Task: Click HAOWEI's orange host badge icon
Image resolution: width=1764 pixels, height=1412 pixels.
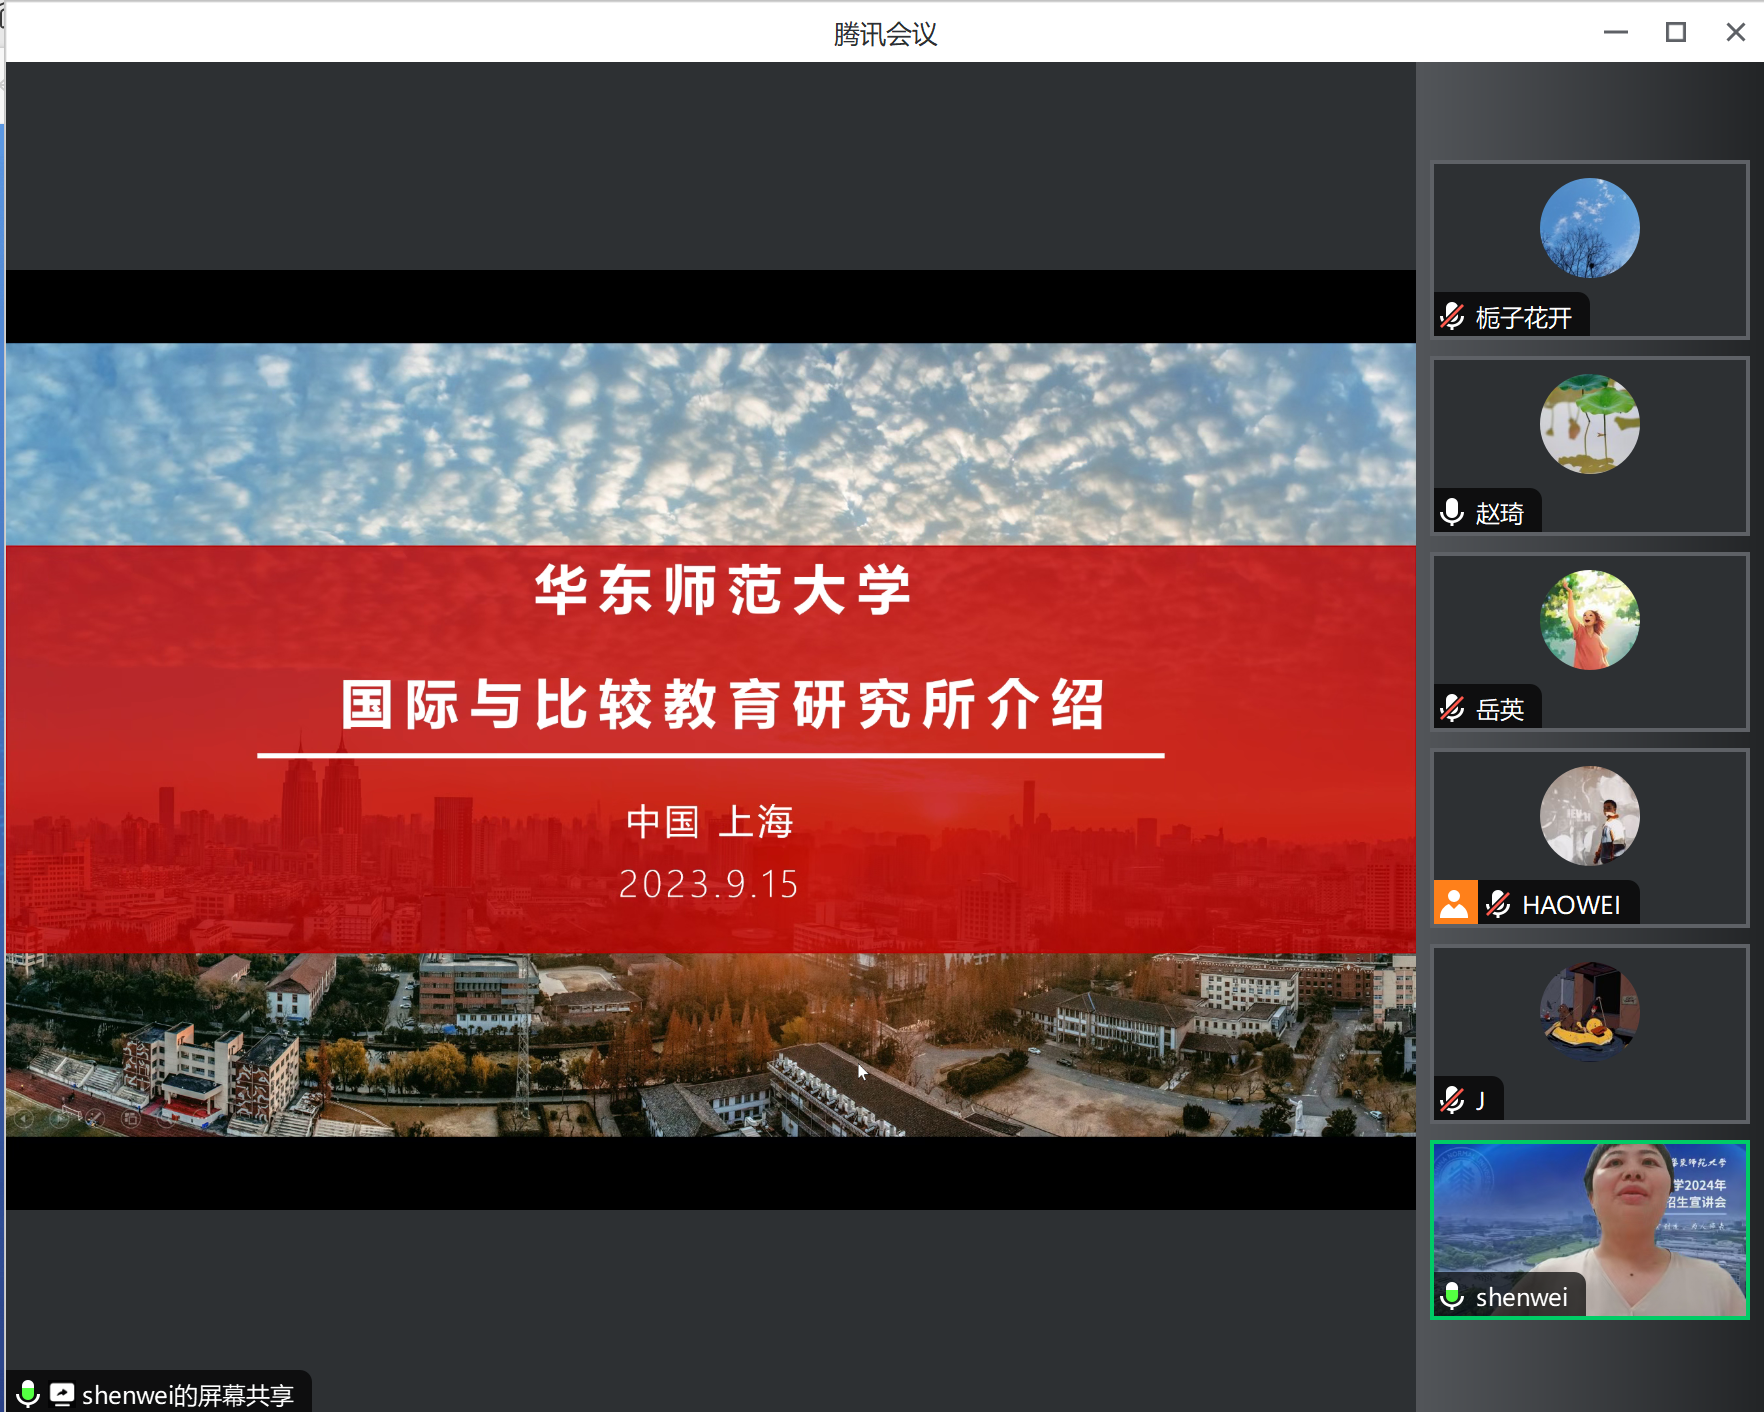Action: 1455,903
